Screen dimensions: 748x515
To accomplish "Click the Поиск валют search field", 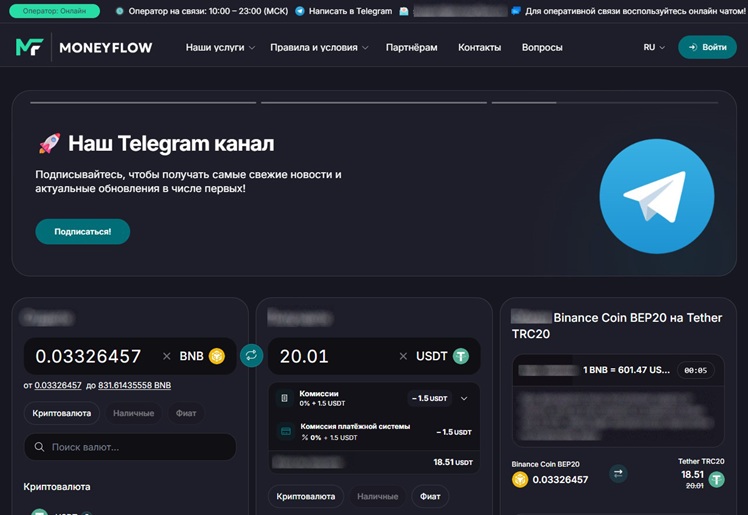I will point(130,447).
